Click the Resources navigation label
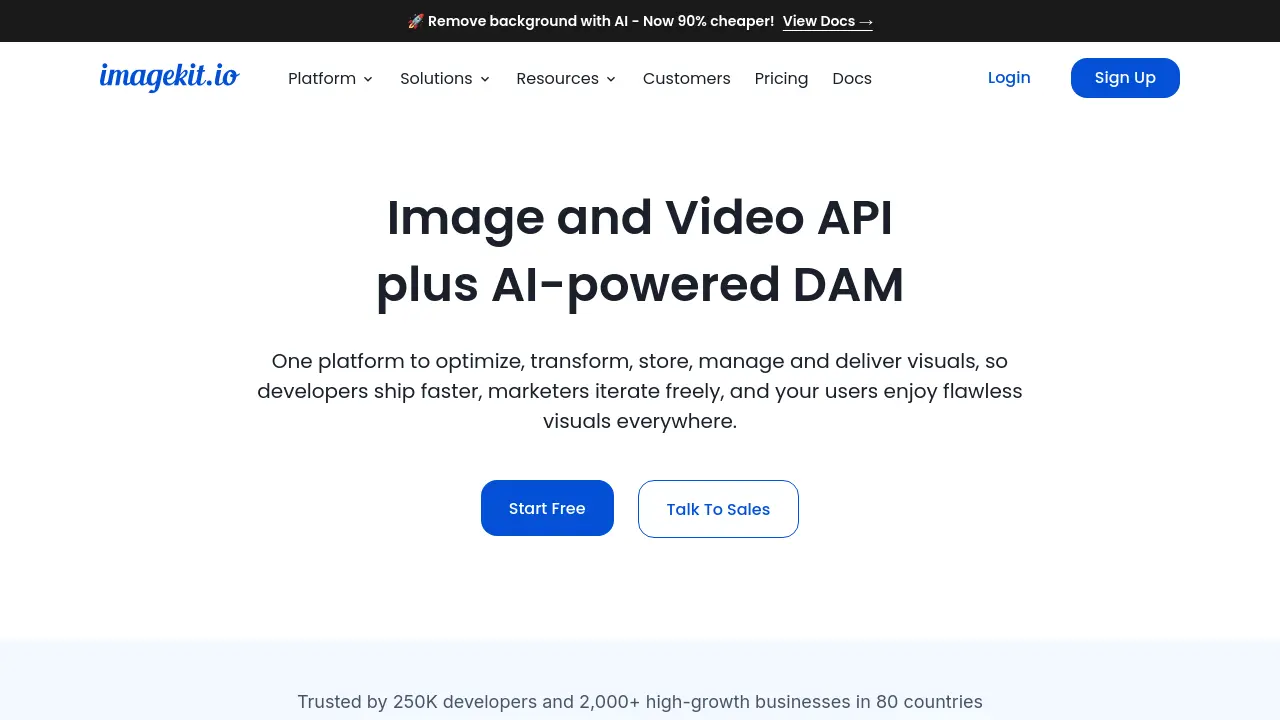The height and width of the screenshot is (720, 1280). (557, 78)
